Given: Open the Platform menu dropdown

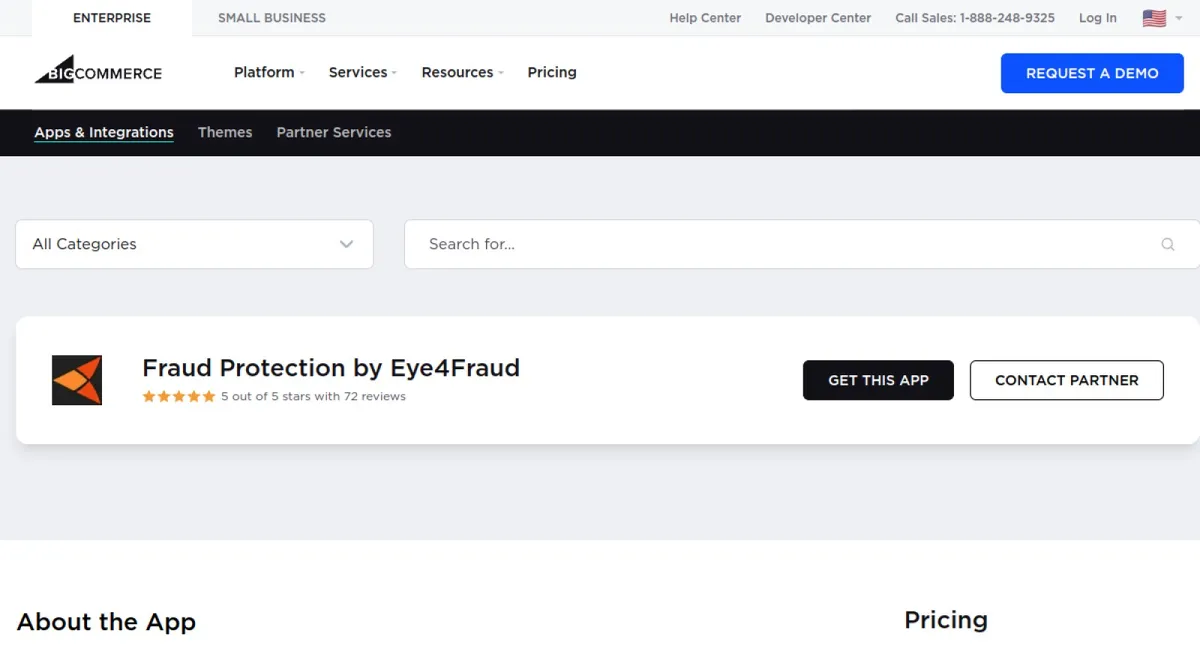Looking at the screenshot, I should click(x=268, y=72).
